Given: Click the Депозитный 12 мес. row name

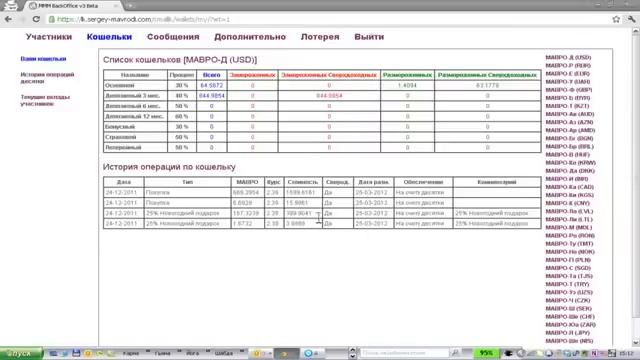Looking at the screenshot, I should [x=134, y=116].
